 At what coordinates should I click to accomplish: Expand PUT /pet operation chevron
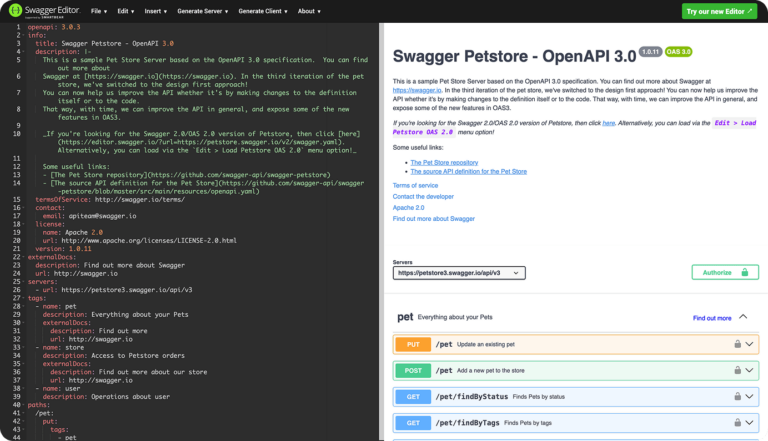coord(751,344)
